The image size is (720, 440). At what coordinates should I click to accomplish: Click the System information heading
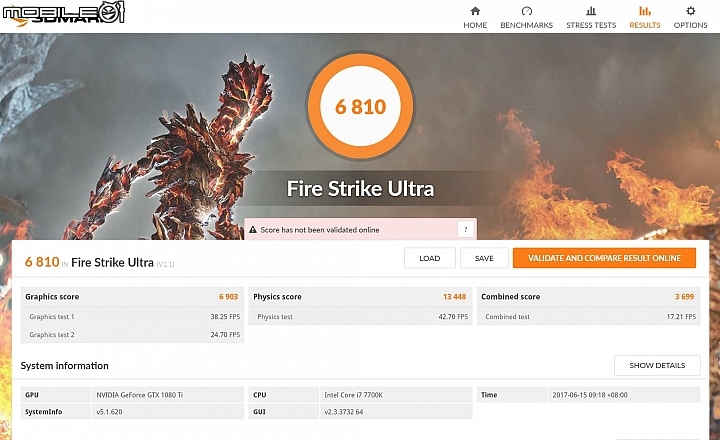tap(64, 366)
